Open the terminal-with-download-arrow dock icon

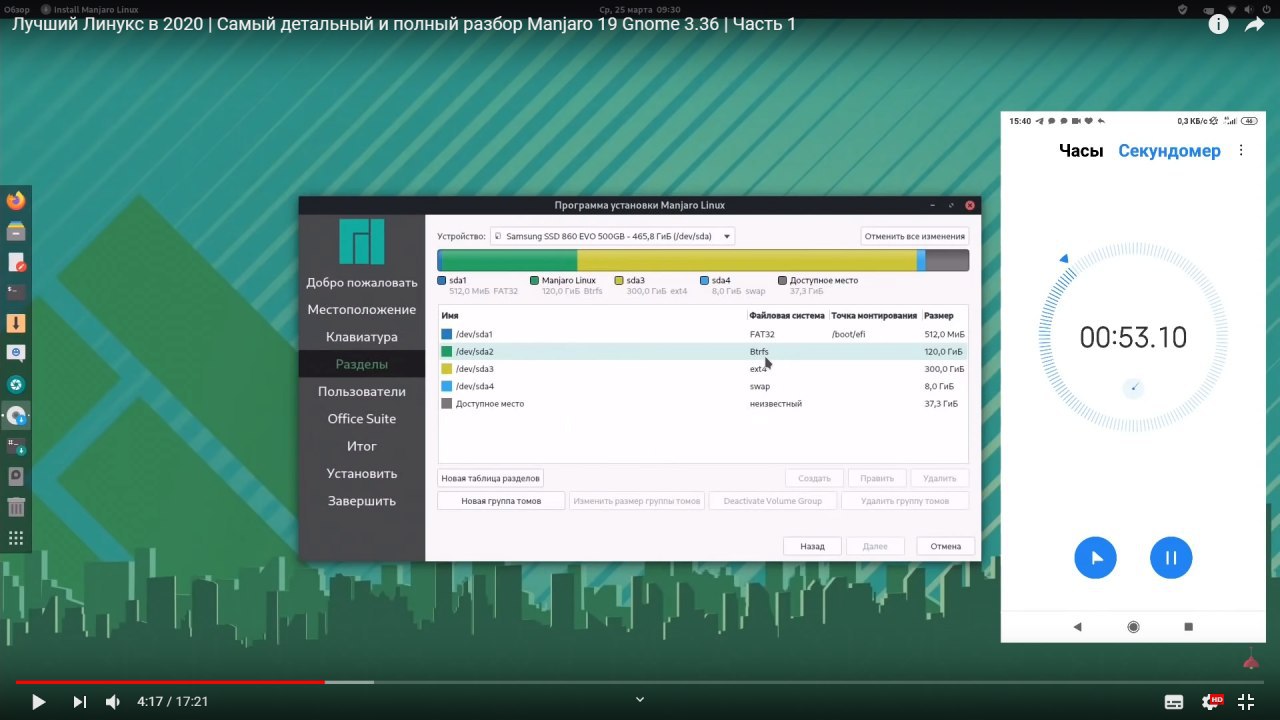pos(16,446)
